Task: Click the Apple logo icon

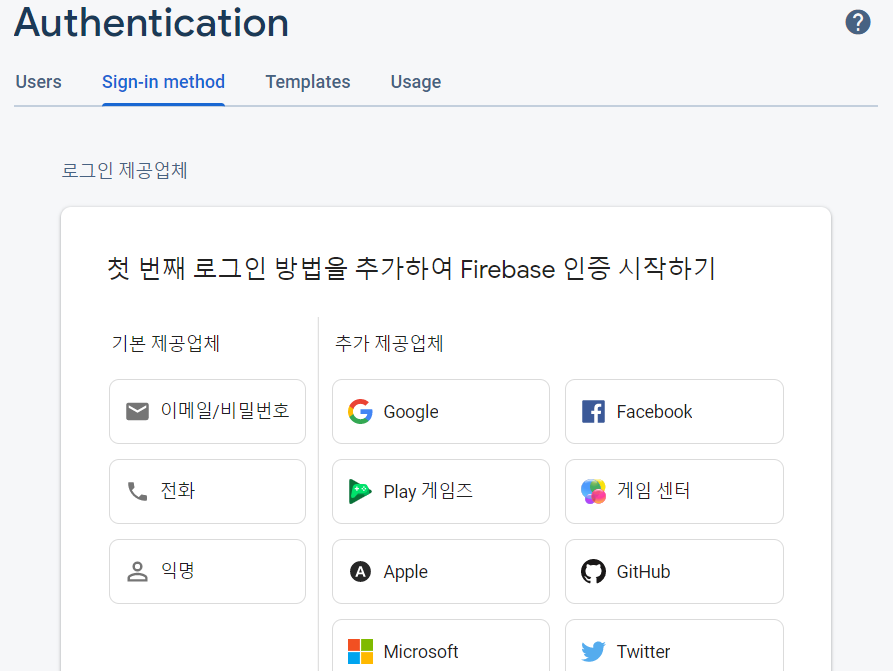Action: click(x=360, y=571)
